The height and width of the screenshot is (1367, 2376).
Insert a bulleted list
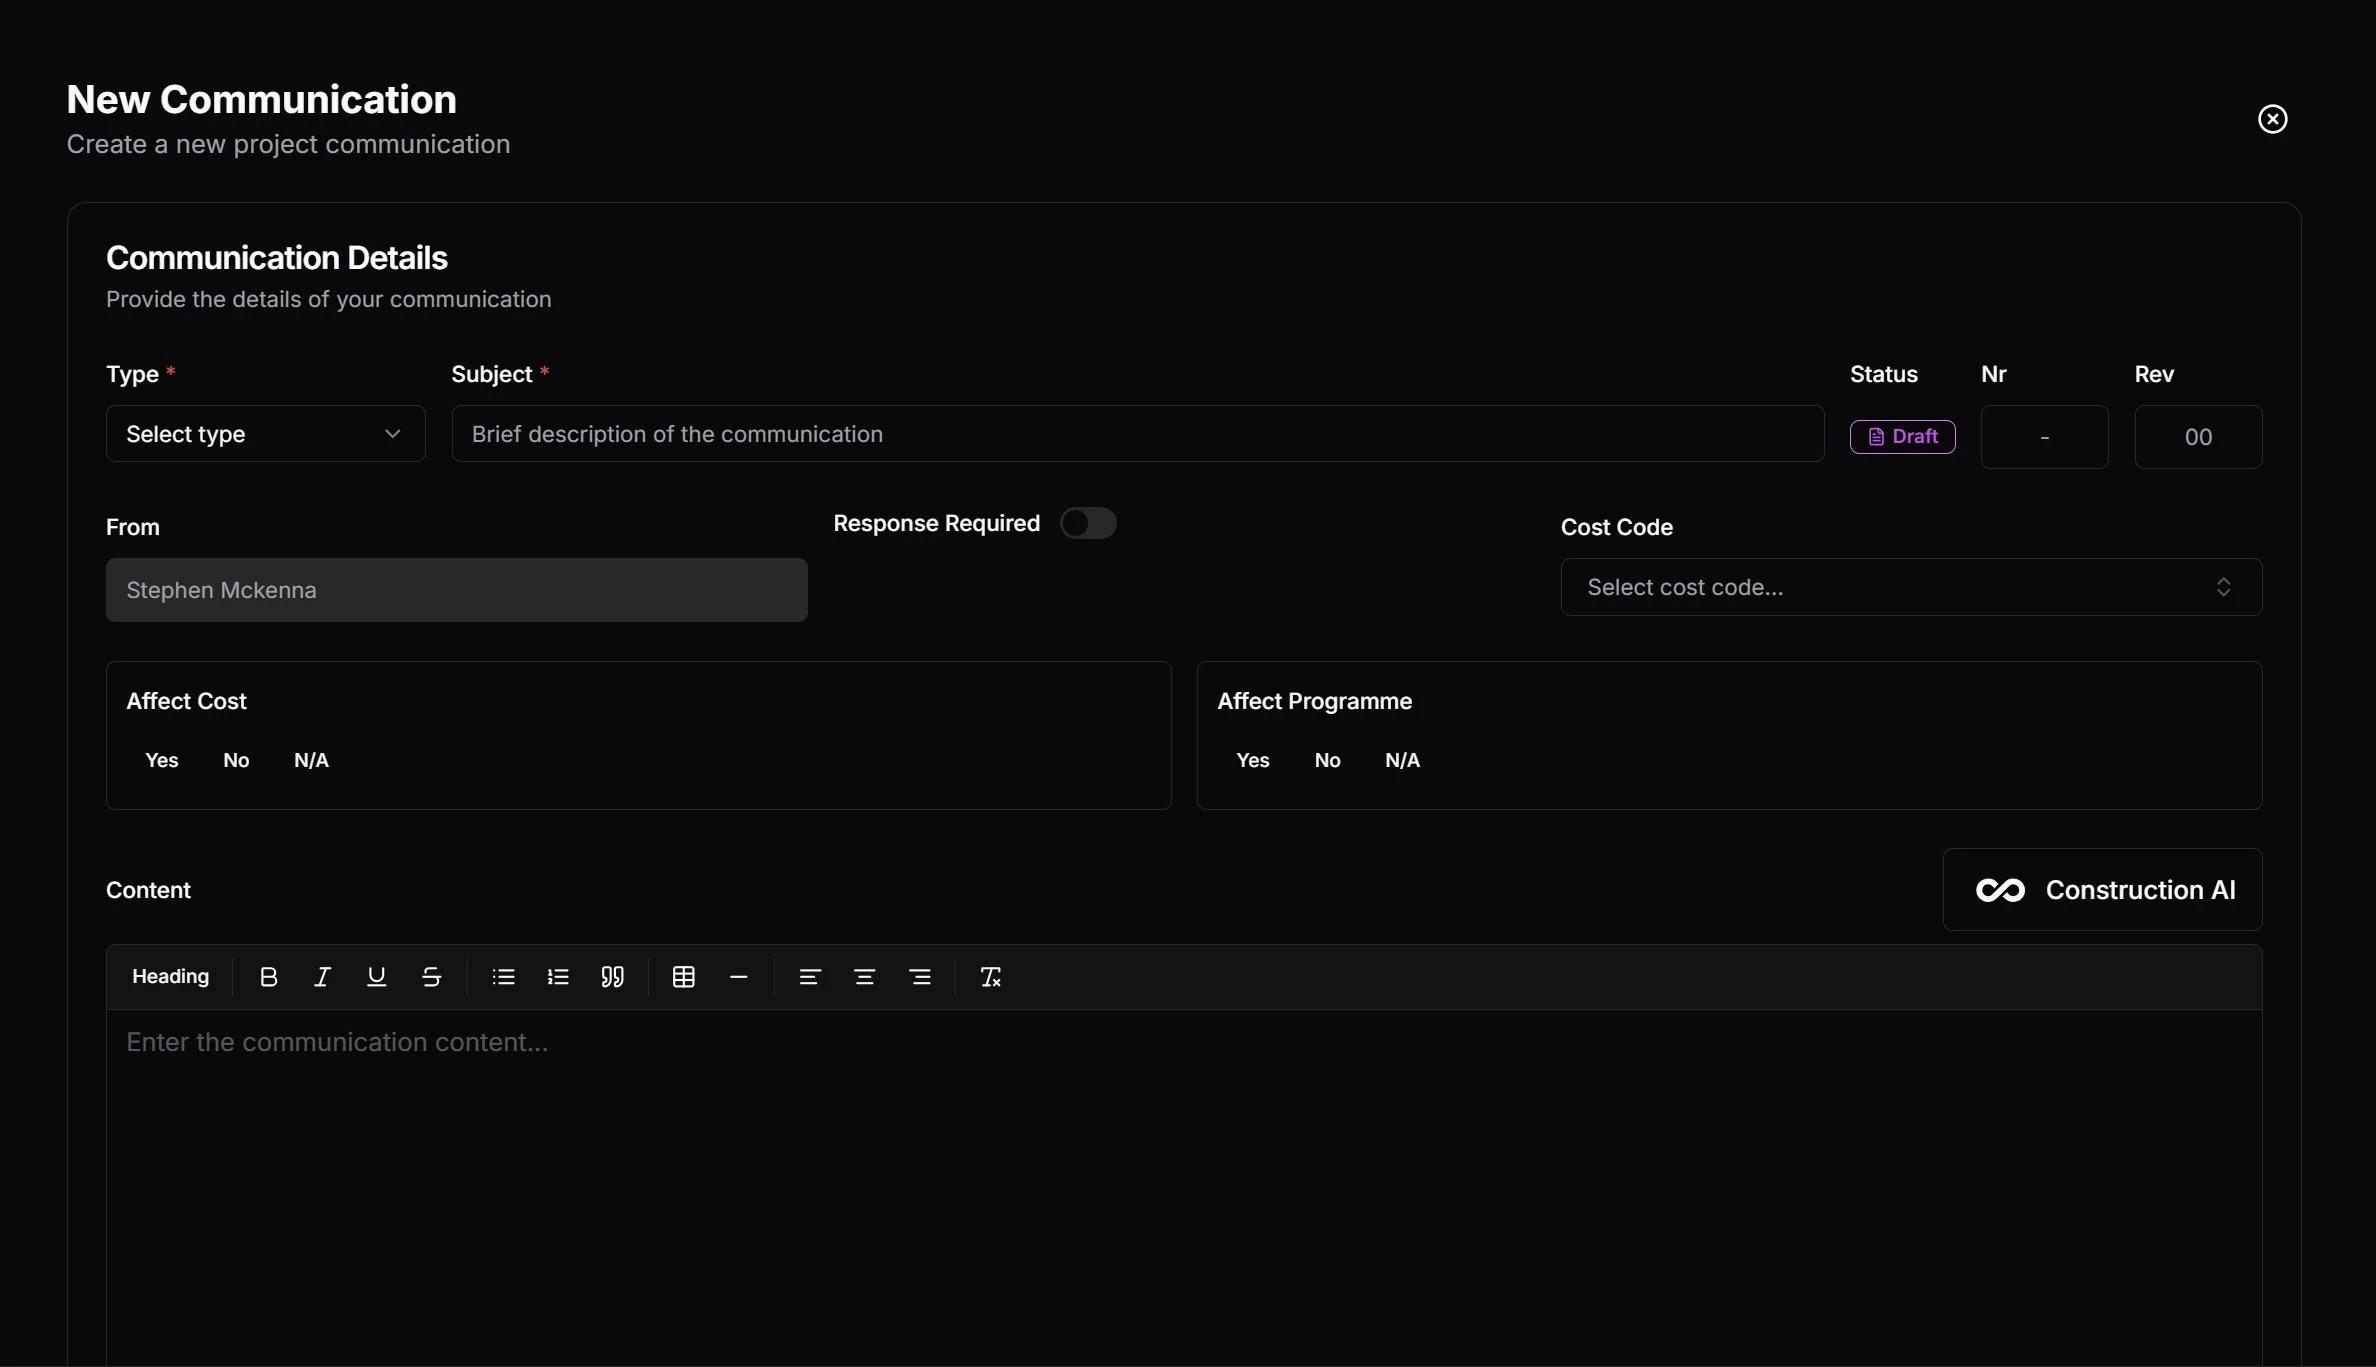click(503, 977)
